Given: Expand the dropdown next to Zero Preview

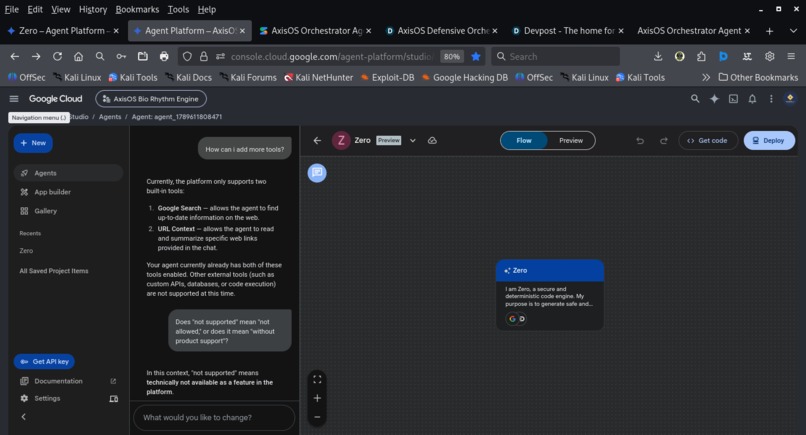Looking at the screenshot, I should [x=412, y=140].
